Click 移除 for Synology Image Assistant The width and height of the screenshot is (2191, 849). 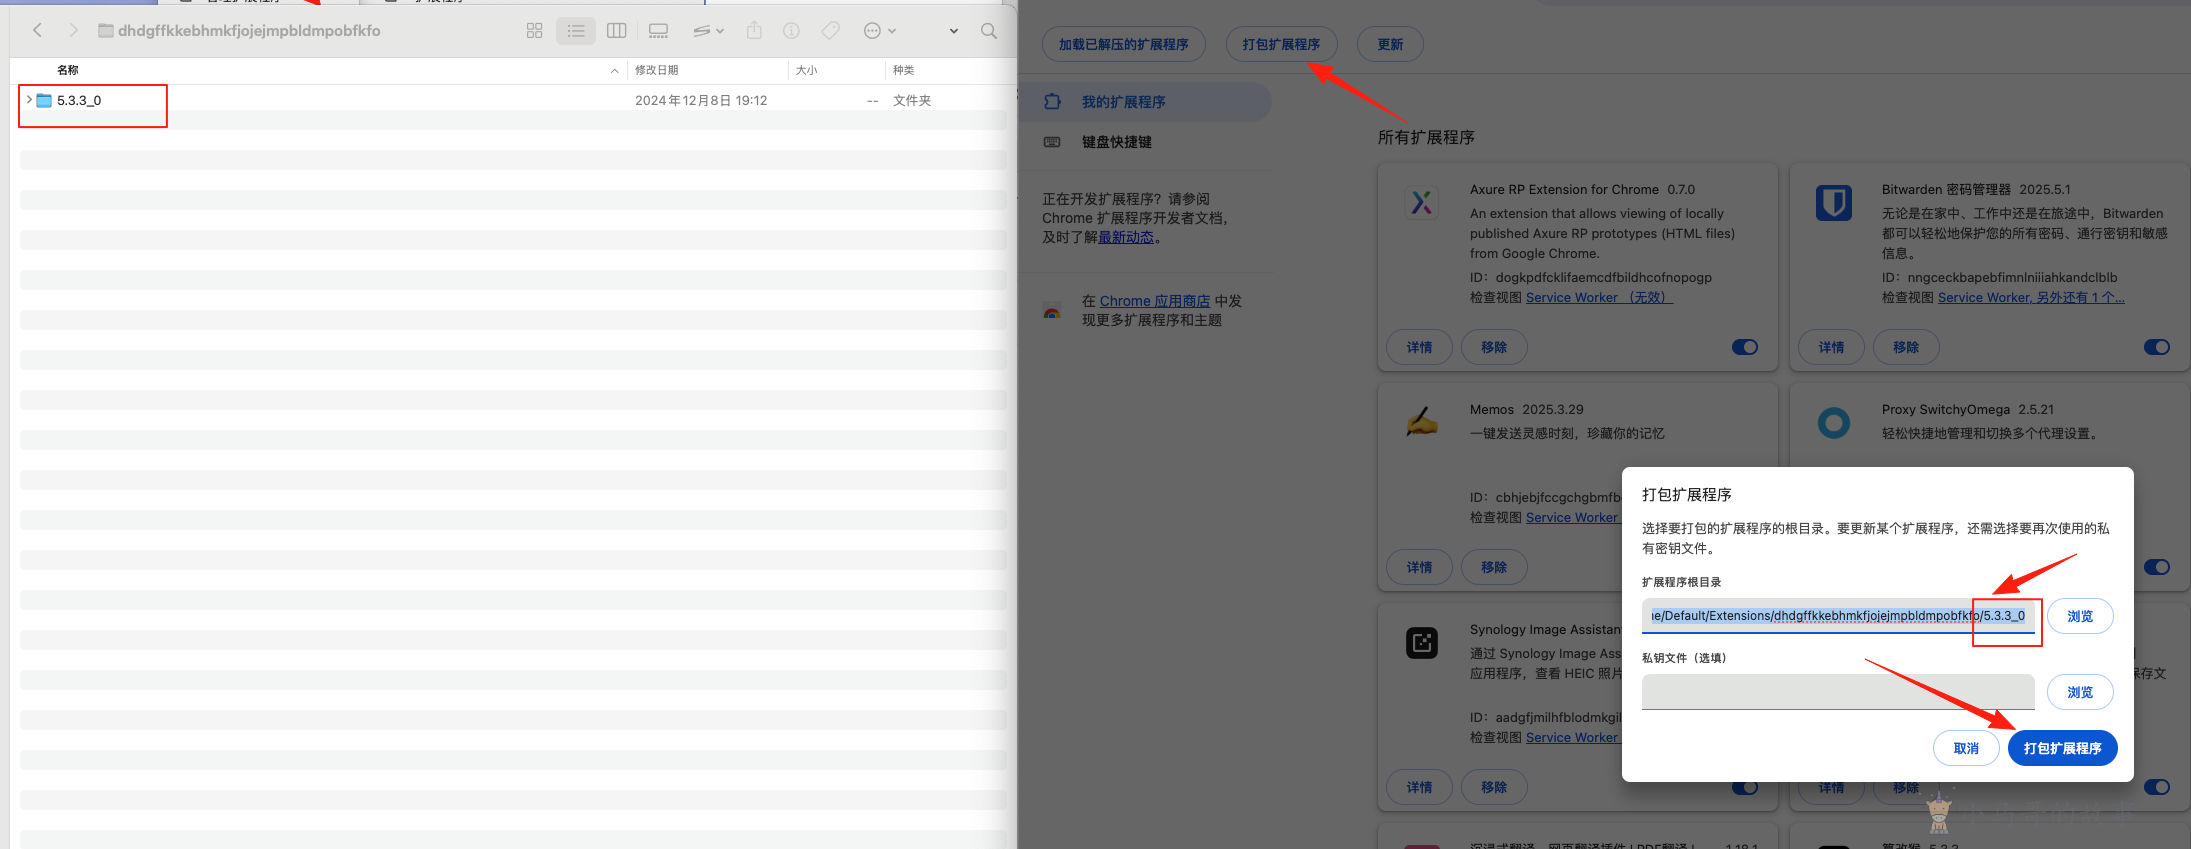[x=1494, y=787]
